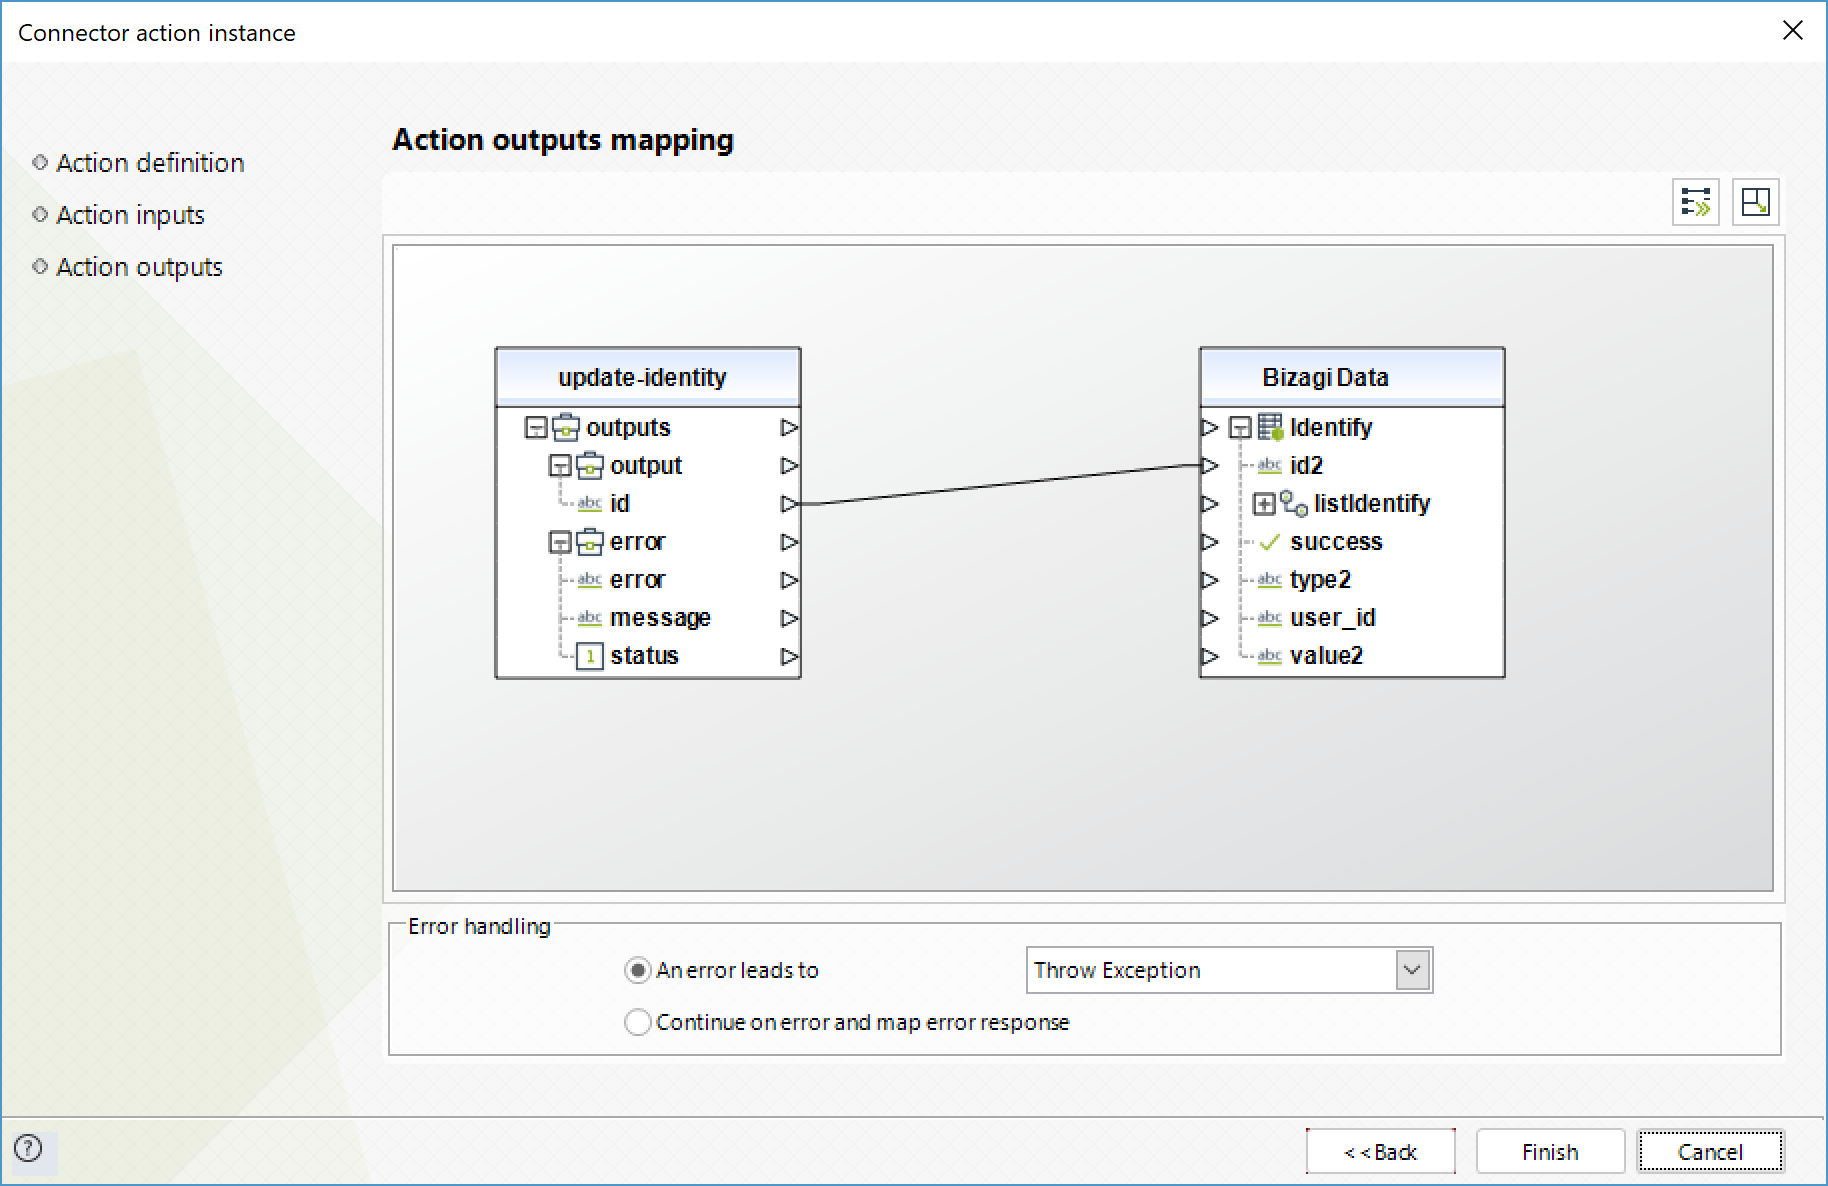1828x1186 pixels.
Task: Click the error container briefcase icon
Action: coord(590,541)
